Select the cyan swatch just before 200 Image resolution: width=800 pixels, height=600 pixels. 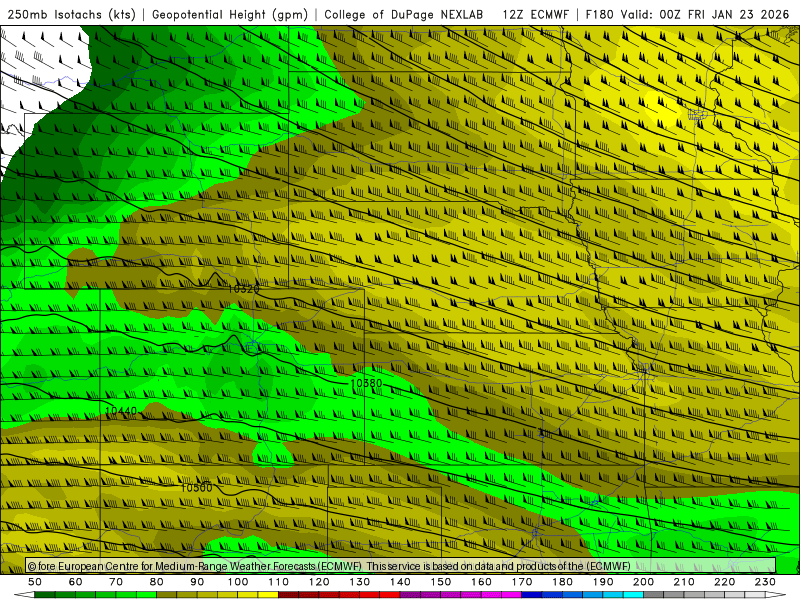click(x=633, y=595)
